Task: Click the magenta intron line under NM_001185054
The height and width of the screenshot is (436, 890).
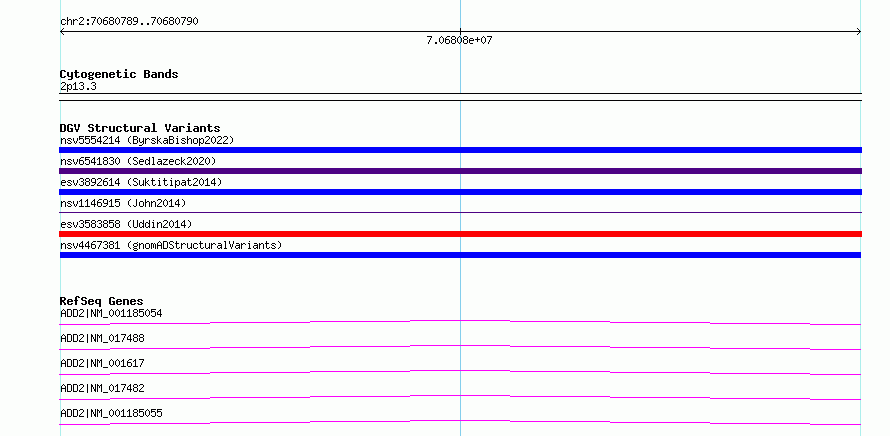Action: point(460,322)
